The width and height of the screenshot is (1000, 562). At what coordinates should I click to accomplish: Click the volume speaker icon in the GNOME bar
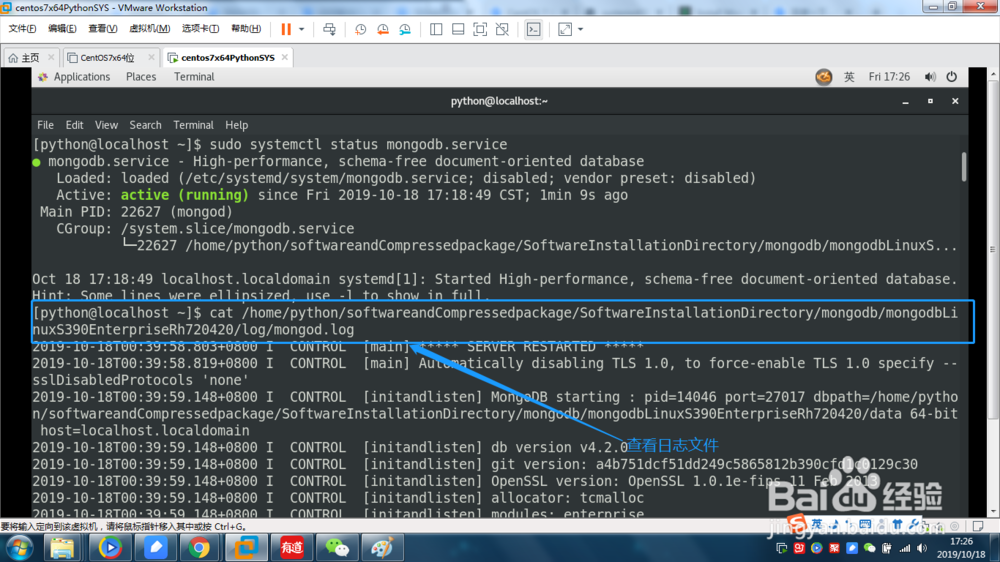pyautogui.click(x=930, y=77)
